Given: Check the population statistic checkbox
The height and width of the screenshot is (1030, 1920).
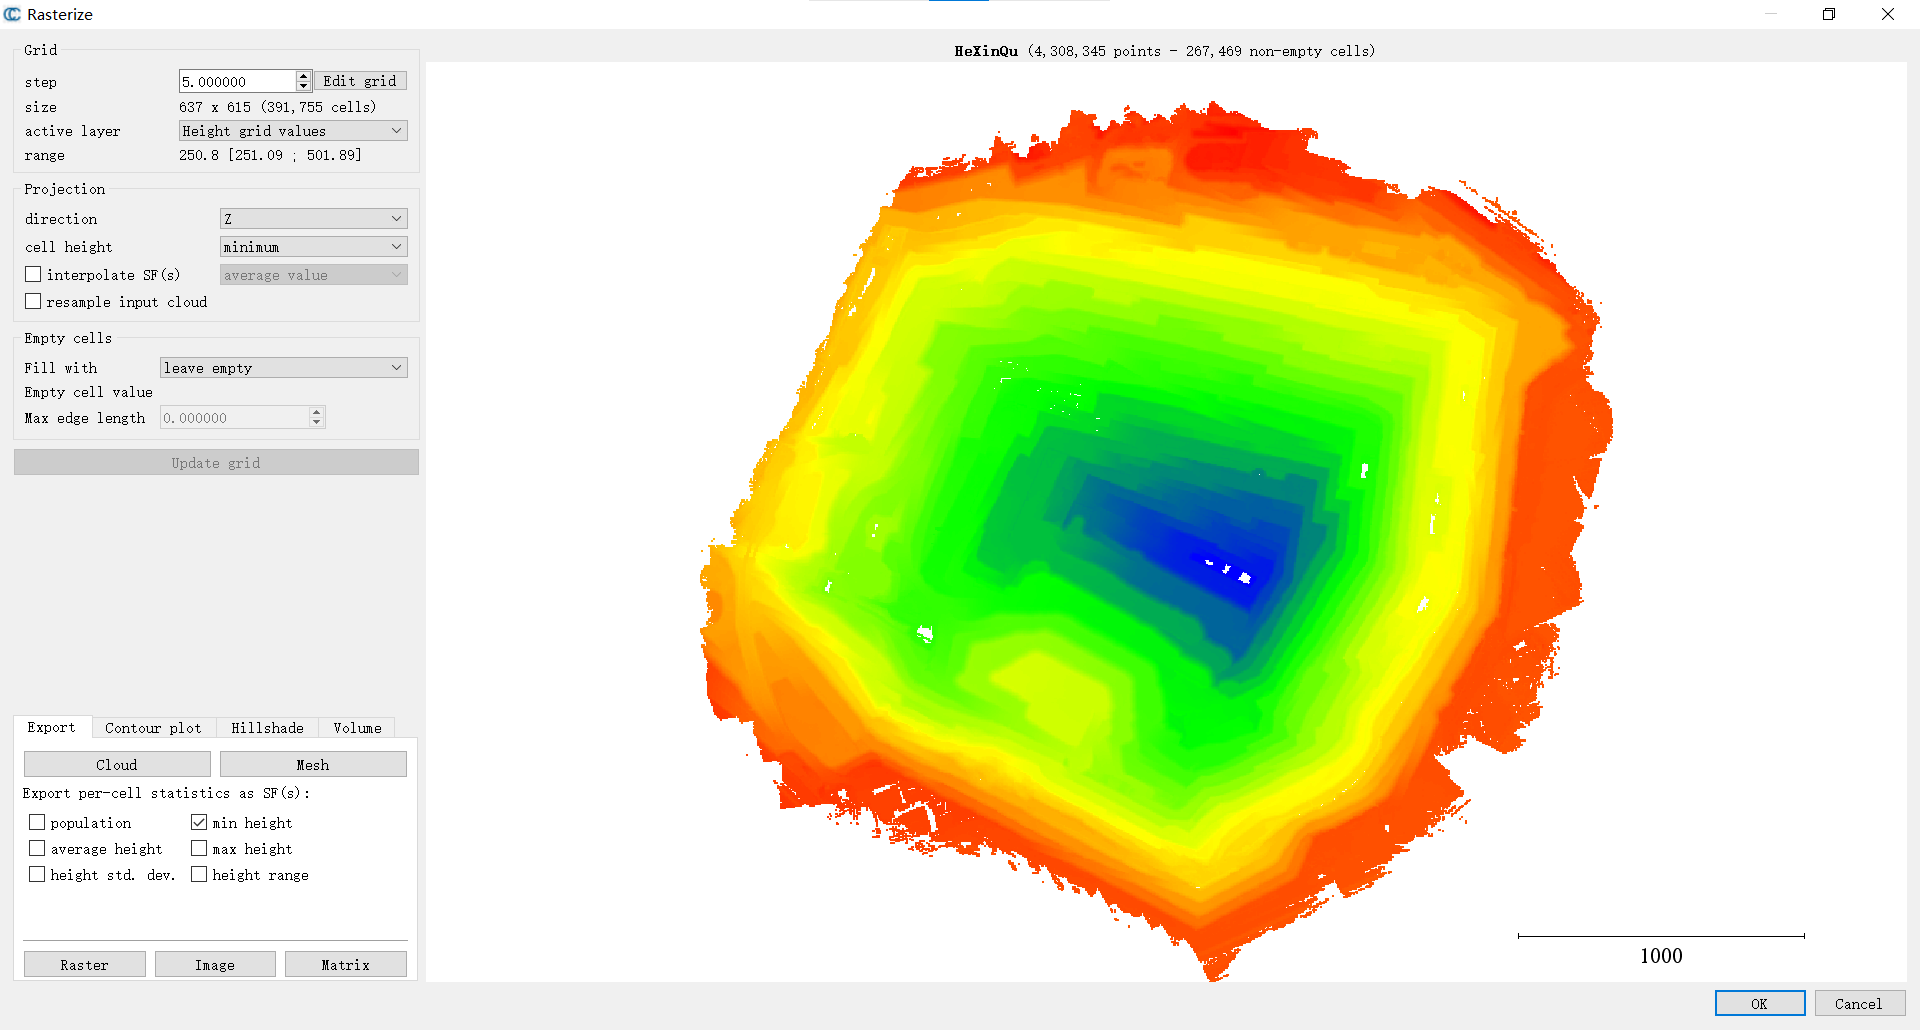Looking at the screenshot, I should coord(37,822).
